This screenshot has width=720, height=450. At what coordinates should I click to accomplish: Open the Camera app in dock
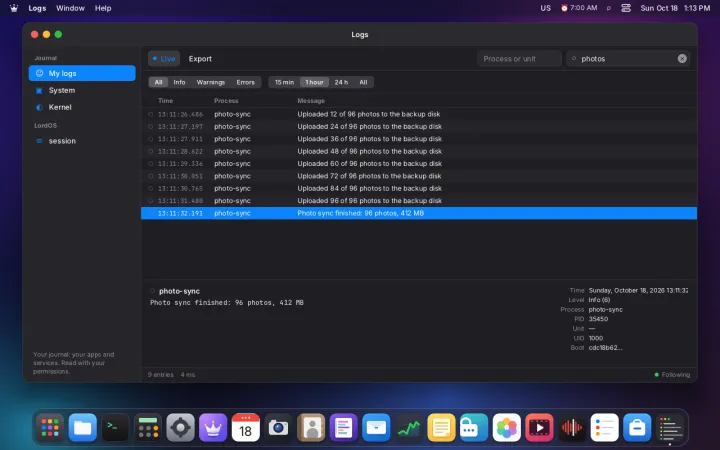pyautogui.click(x=278, y=428)
